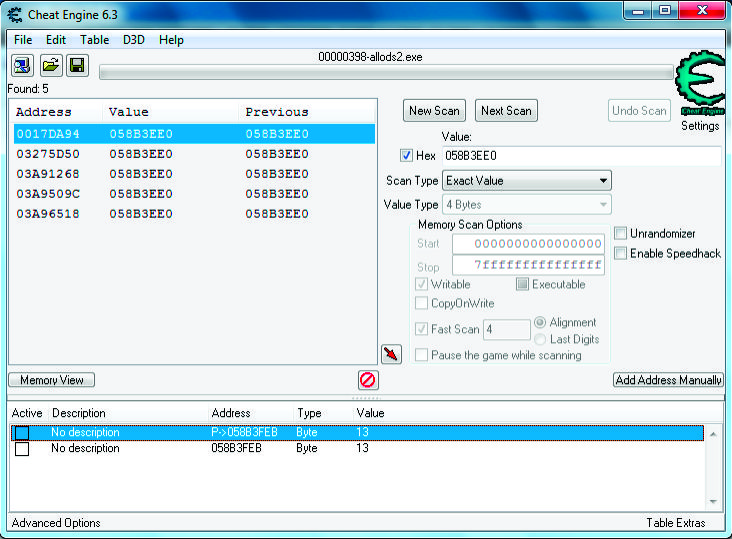Click the open process computer icon
This screenshot has width=732, height=539.
tap(22, 66)
